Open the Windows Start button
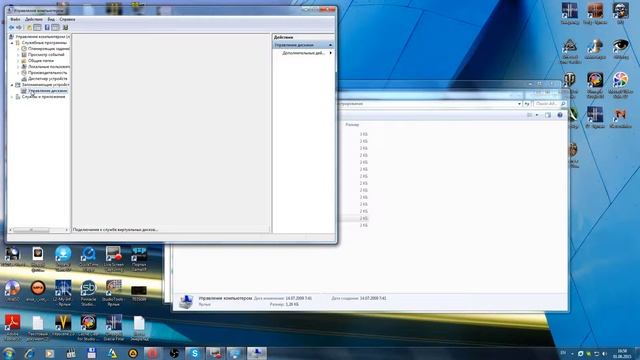The image size is (640, 360). tap(9, 353)
